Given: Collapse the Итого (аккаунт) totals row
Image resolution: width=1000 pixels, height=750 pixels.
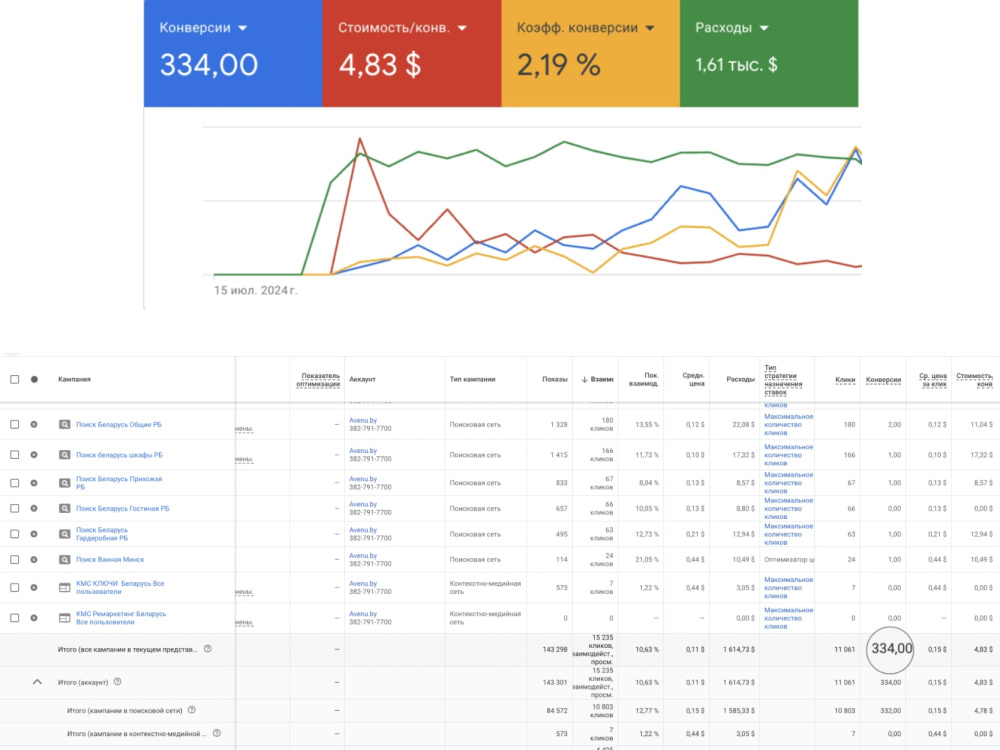Looking at the screenshot, I should (x=37, y=682).
